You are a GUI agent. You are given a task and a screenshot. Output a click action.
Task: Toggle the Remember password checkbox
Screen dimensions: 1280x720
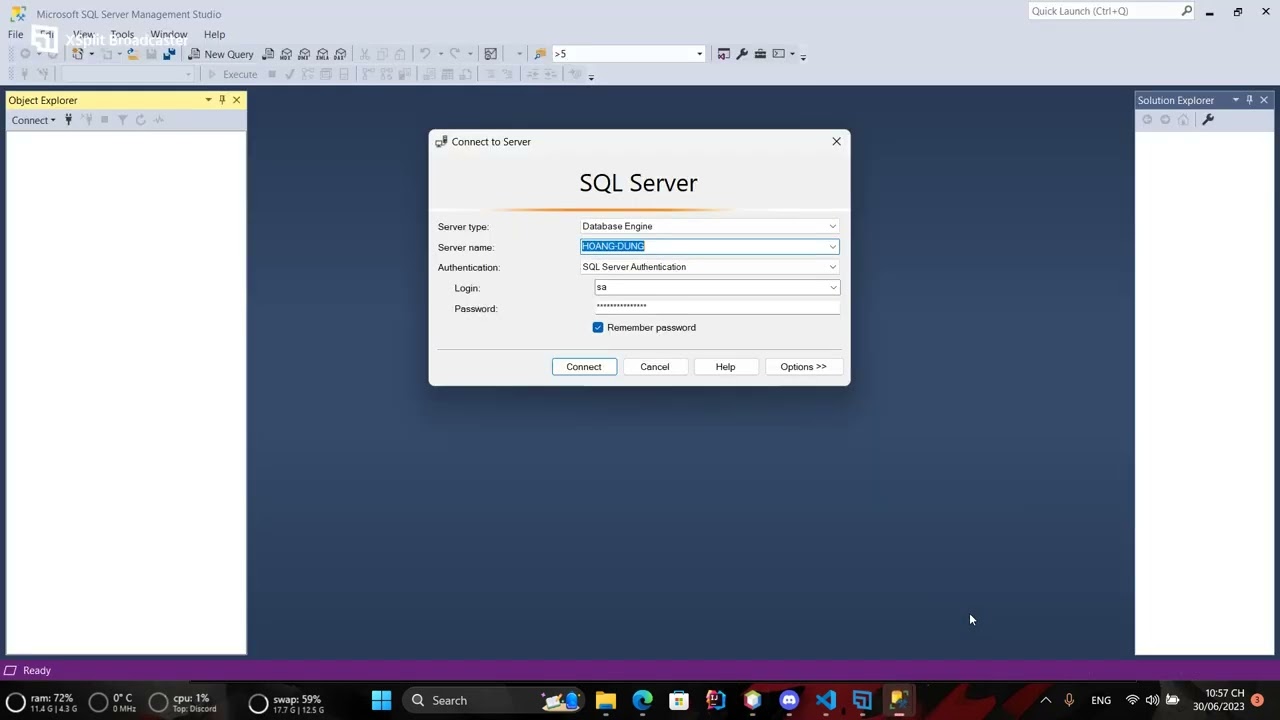598,328
